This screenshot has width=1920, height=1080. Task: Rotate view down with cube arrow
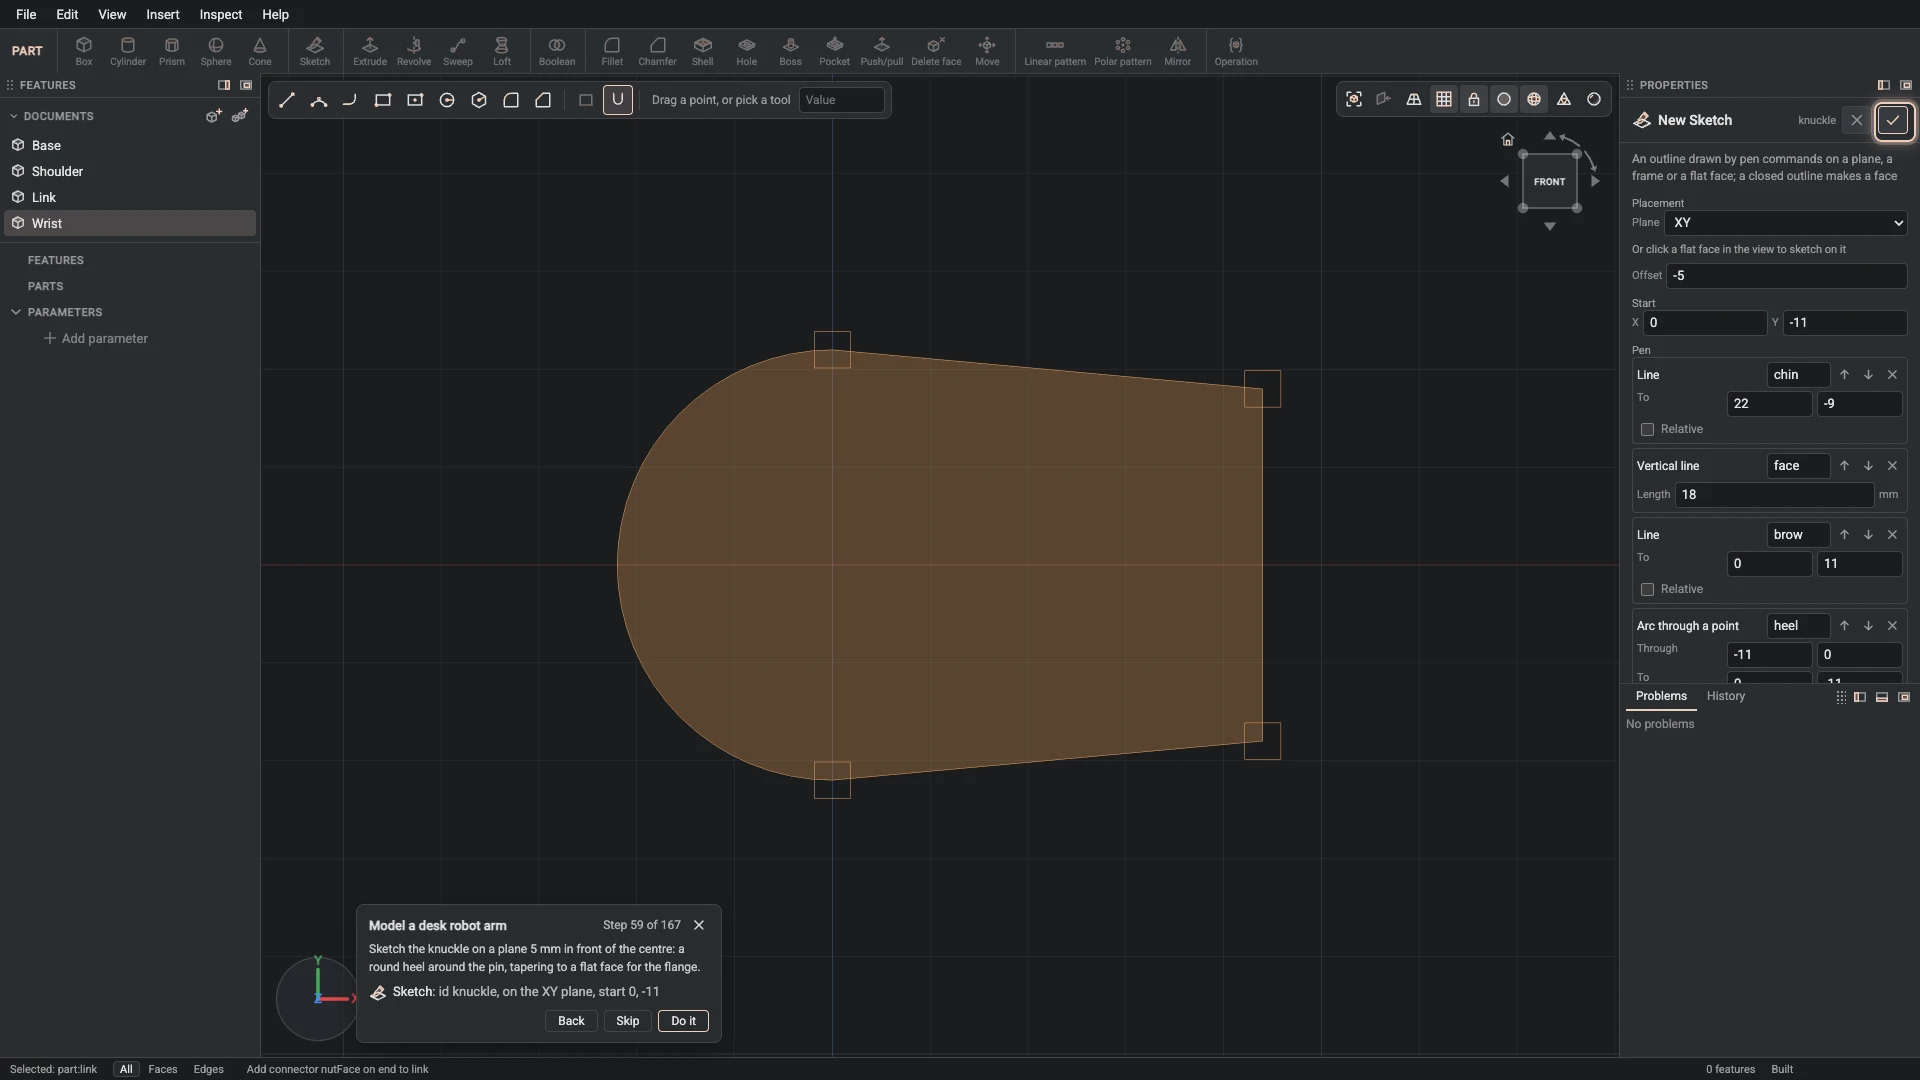(1550, 227)
